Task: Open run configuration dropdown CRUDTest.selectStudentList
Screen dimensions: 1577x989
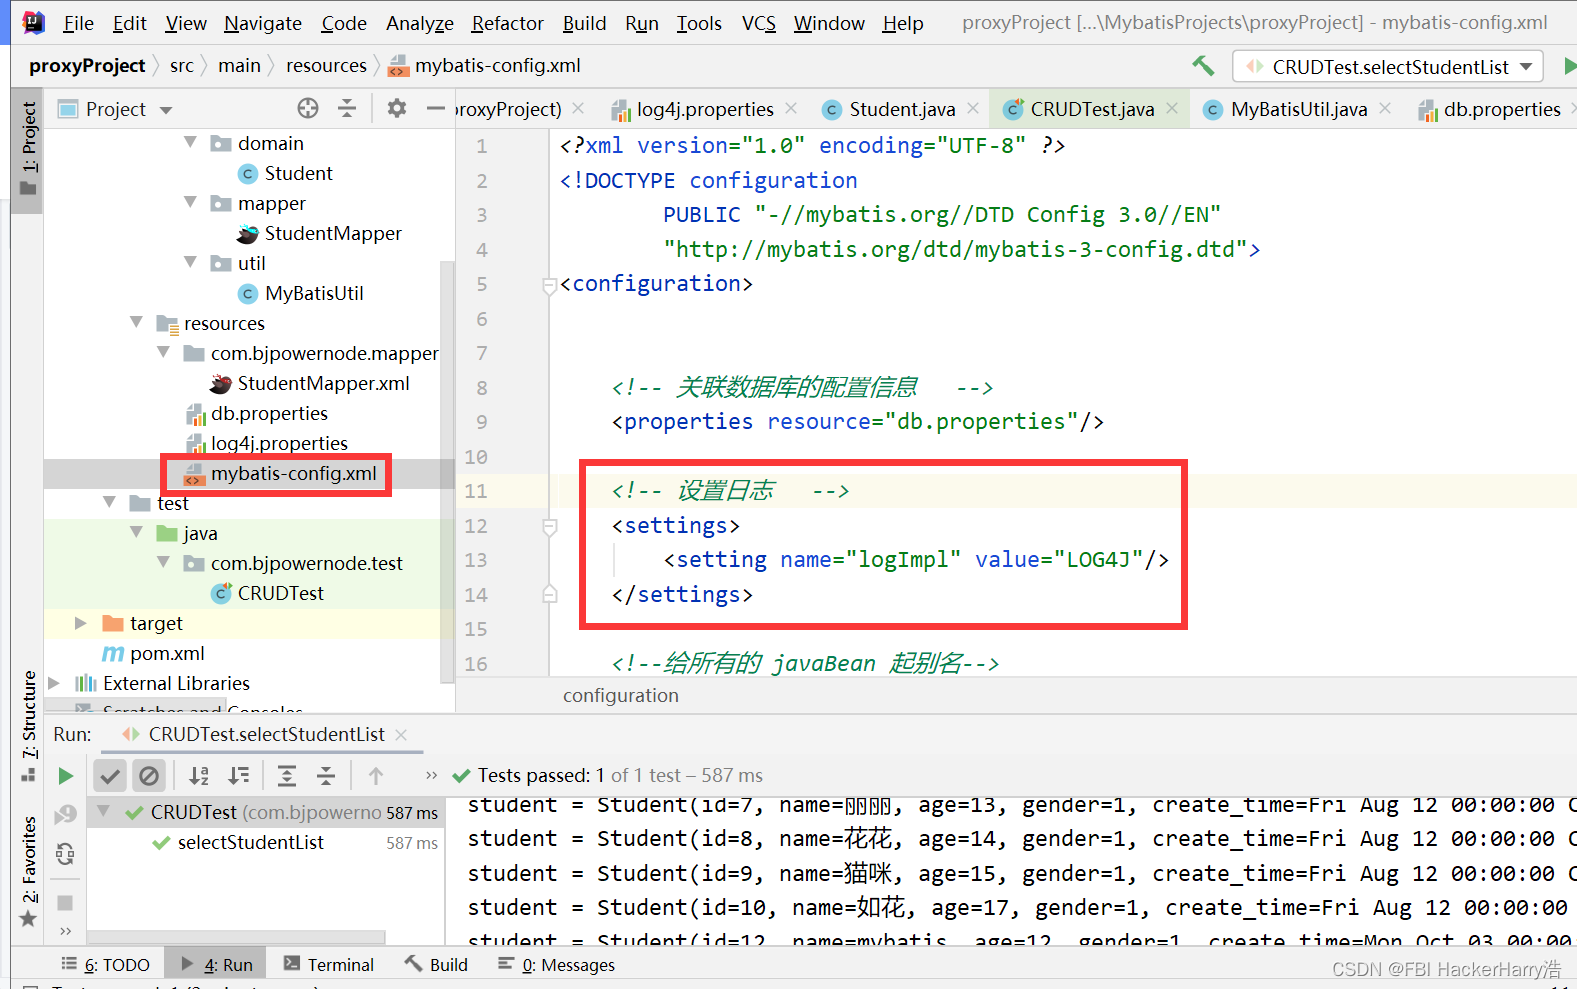Action: (x=1388, y=66)
